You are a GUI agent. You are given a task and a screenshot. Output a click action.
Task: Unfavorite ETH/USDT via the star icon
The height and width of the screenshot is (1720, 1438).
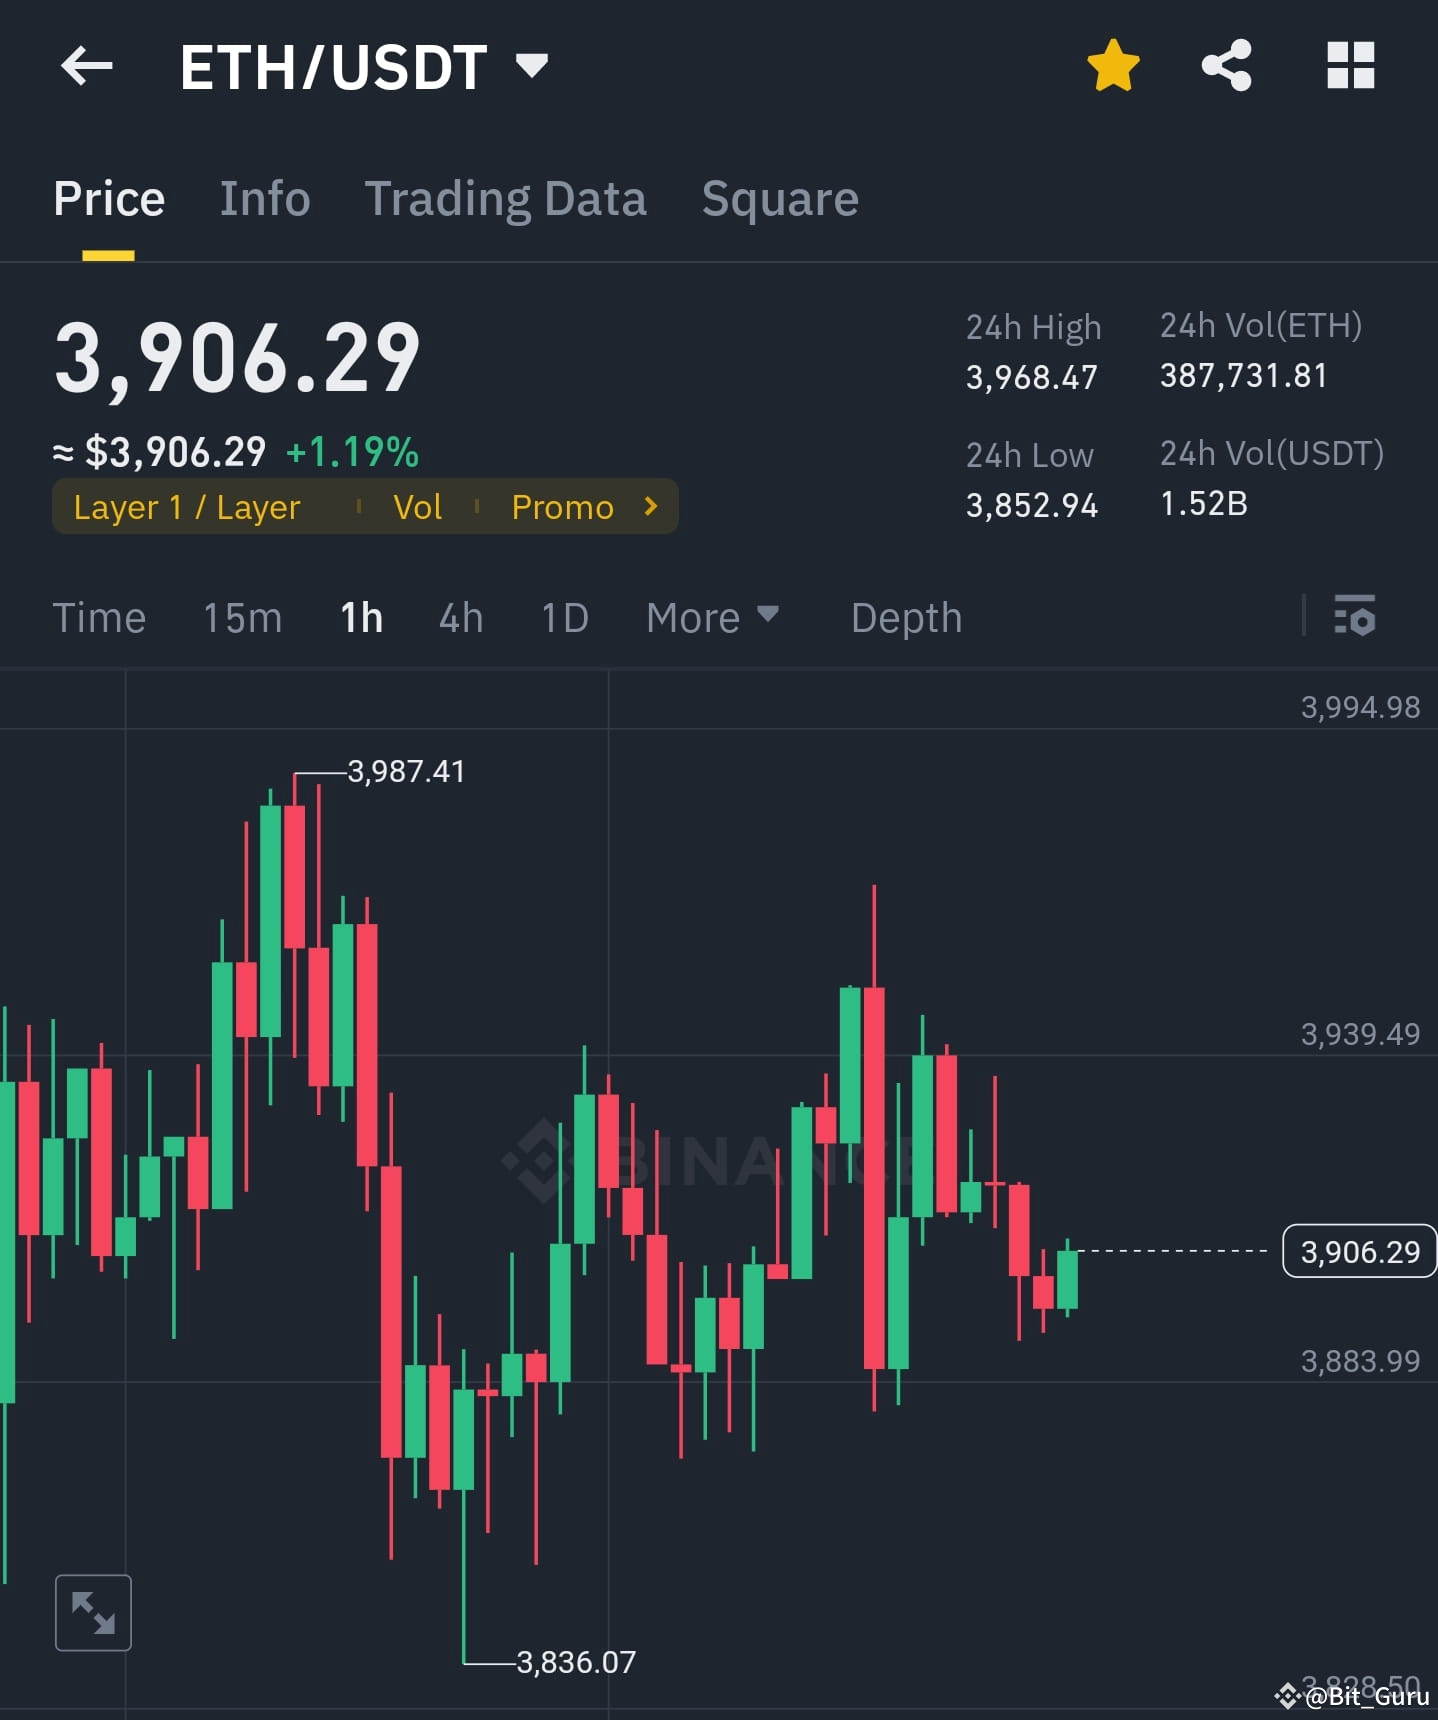point(1112,65)
